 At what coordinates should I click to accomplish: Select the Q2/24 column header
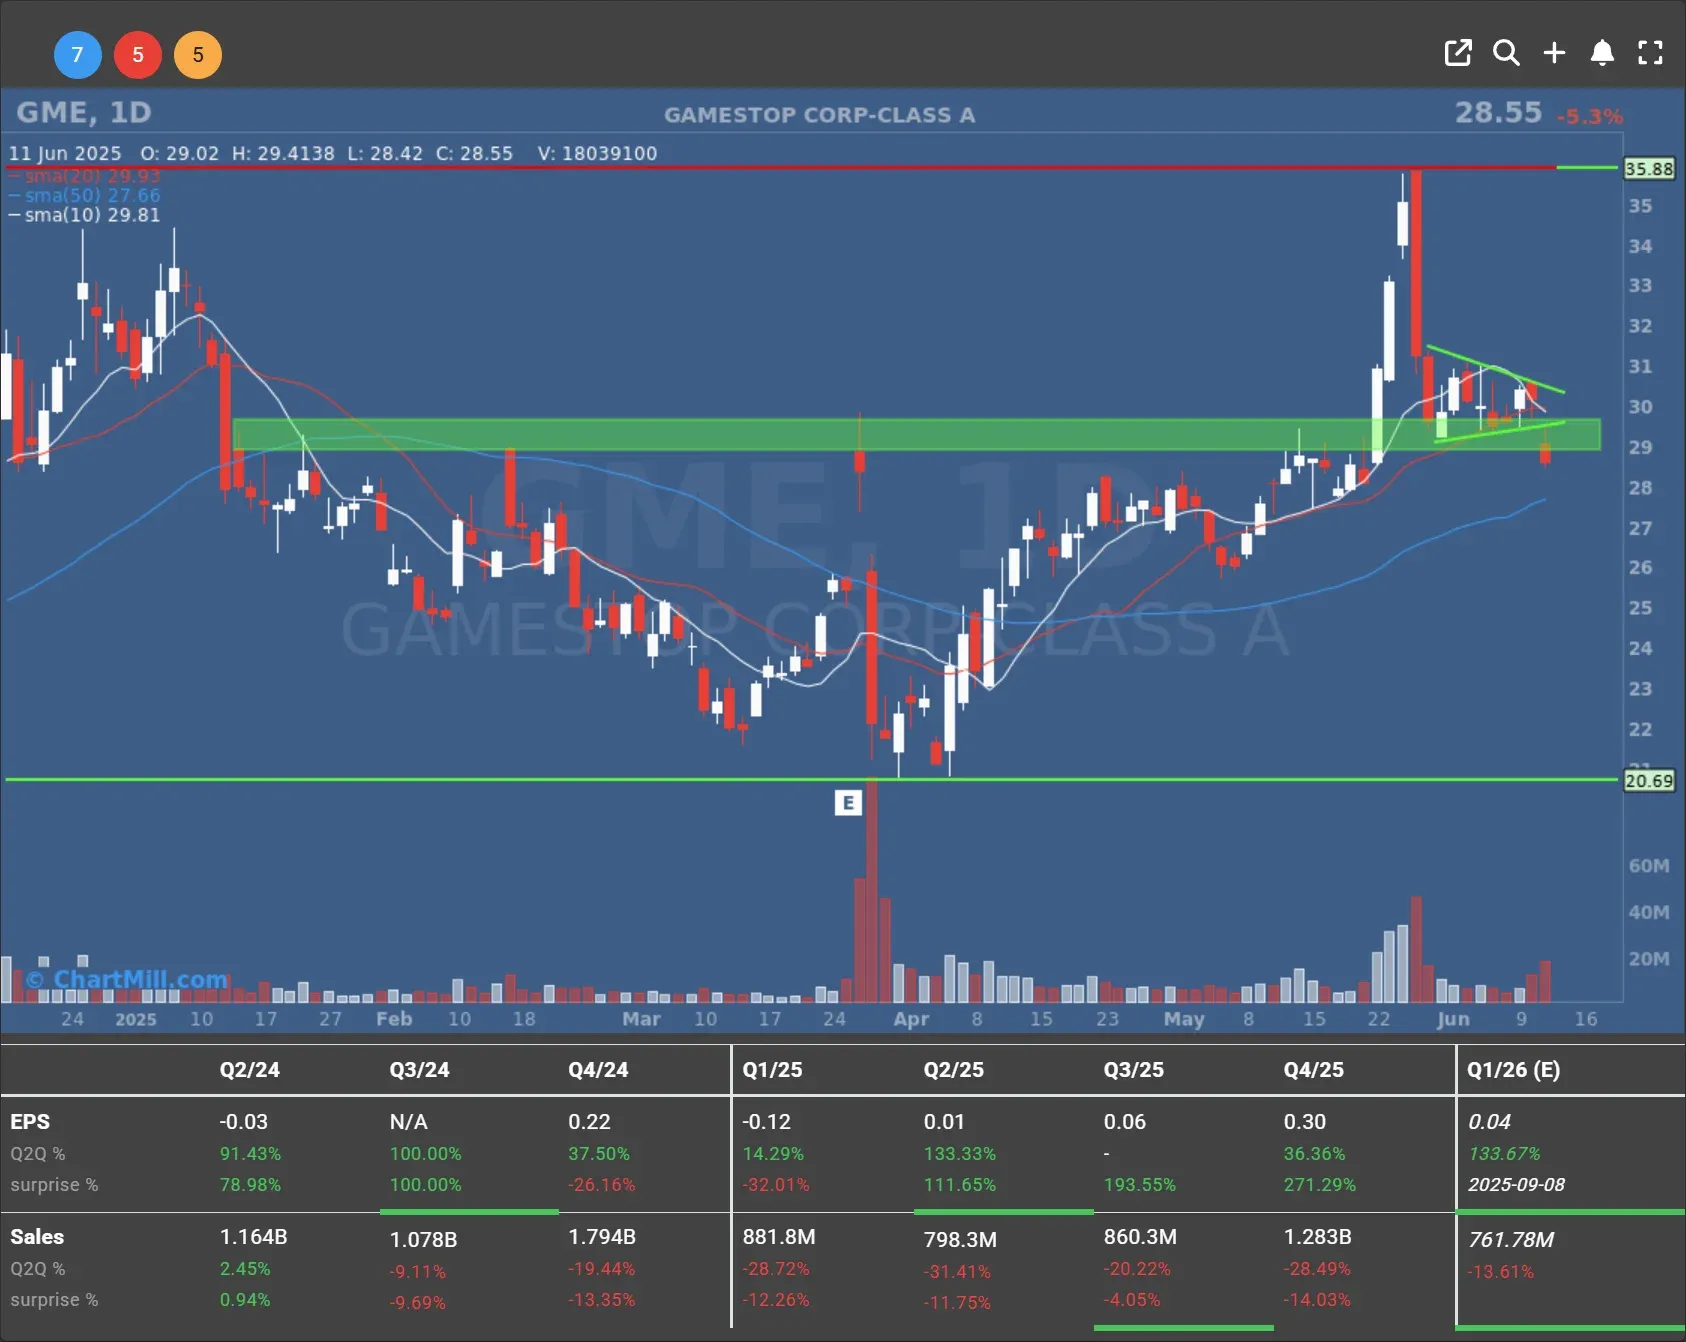pos(250,1069)
